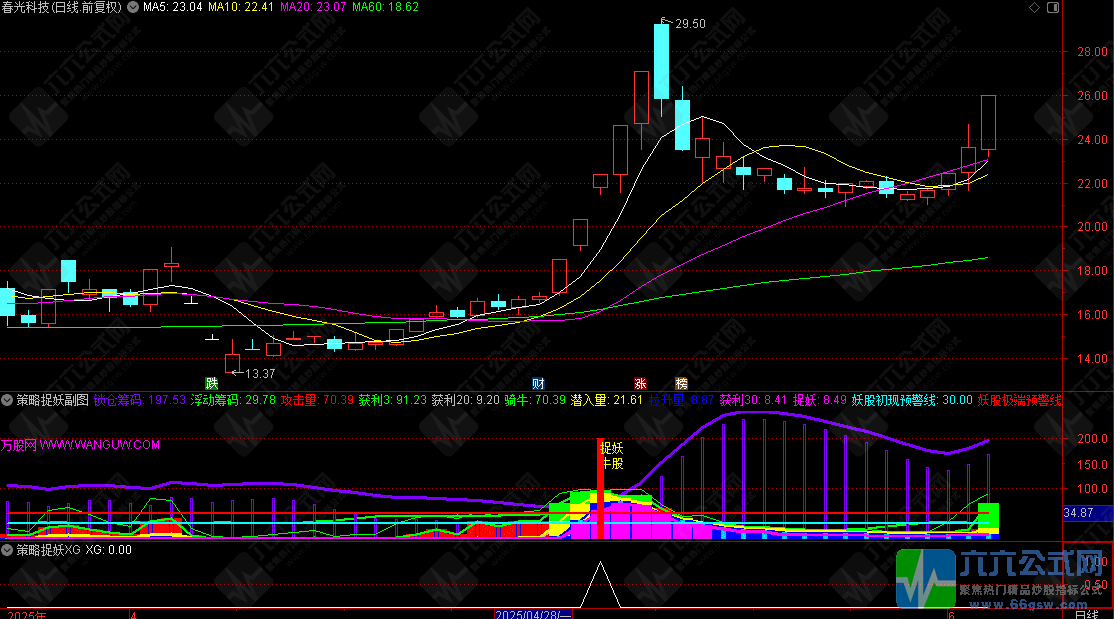Click the MA10: 22.41 label
The width and height of the screenshot is (1114, 619).
pos(241,7)
